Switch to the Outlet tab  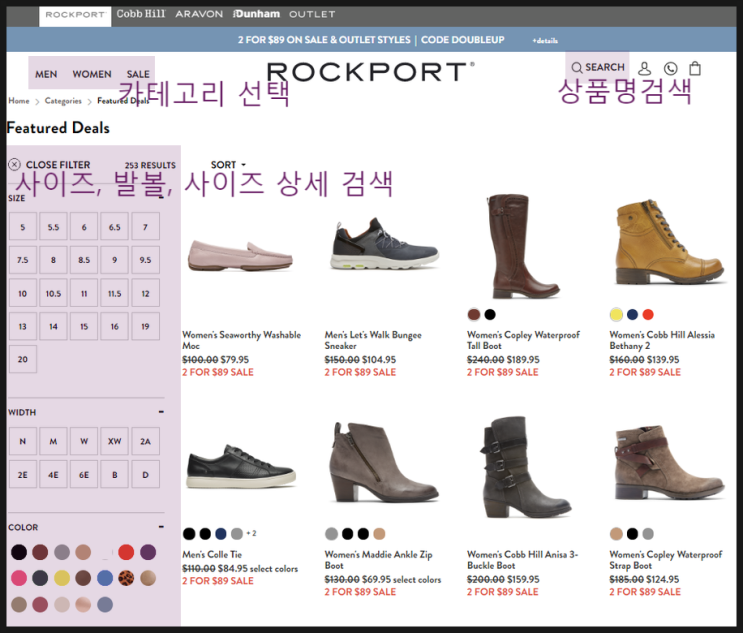[312, 14]
